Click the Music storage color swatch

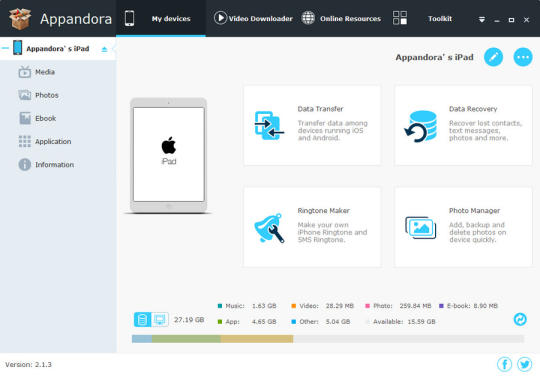point(220,306)
